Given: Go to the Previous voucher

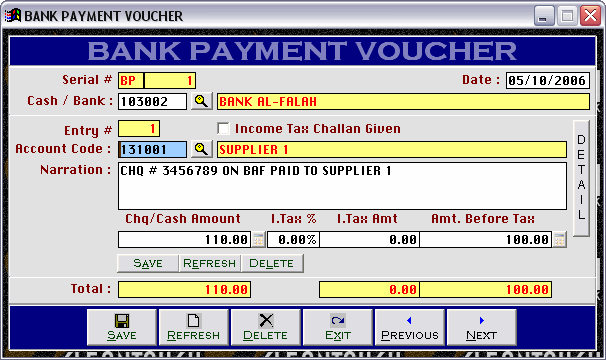Looking at the screenshot, I should 409,327.
